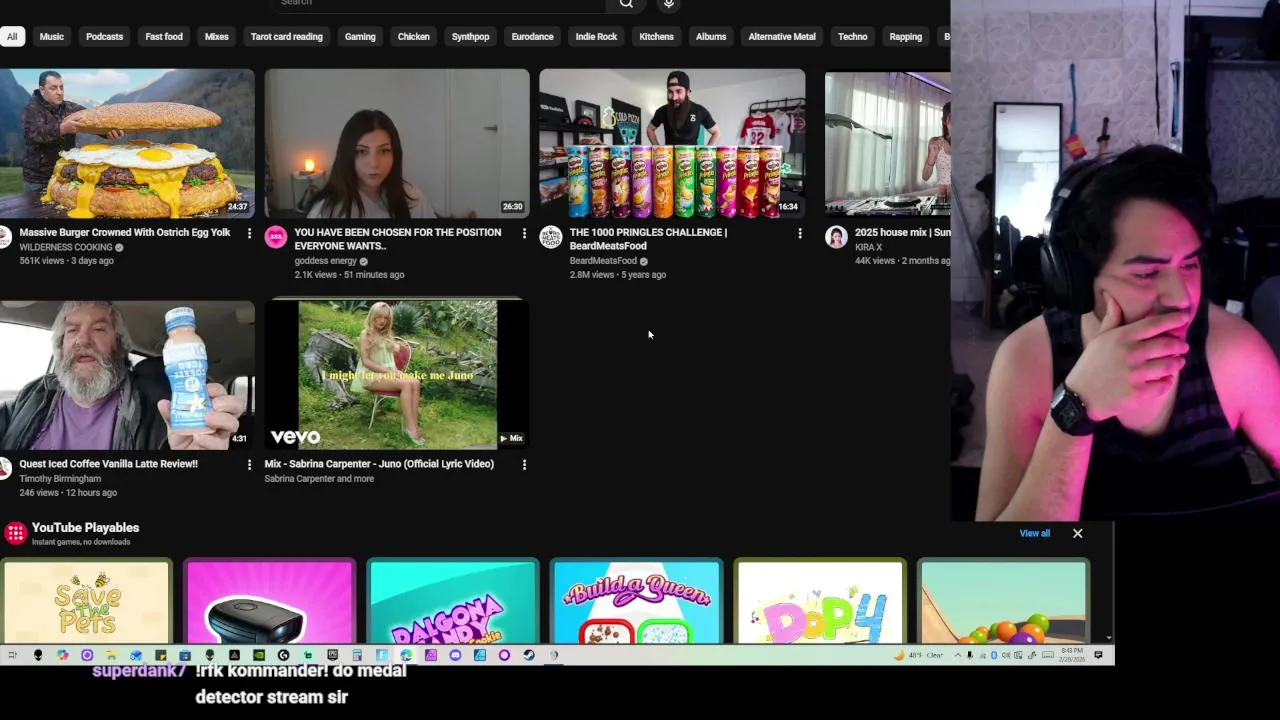
Task: Select the Indie Rock filter chip
Action: click(x=596, y=37)
